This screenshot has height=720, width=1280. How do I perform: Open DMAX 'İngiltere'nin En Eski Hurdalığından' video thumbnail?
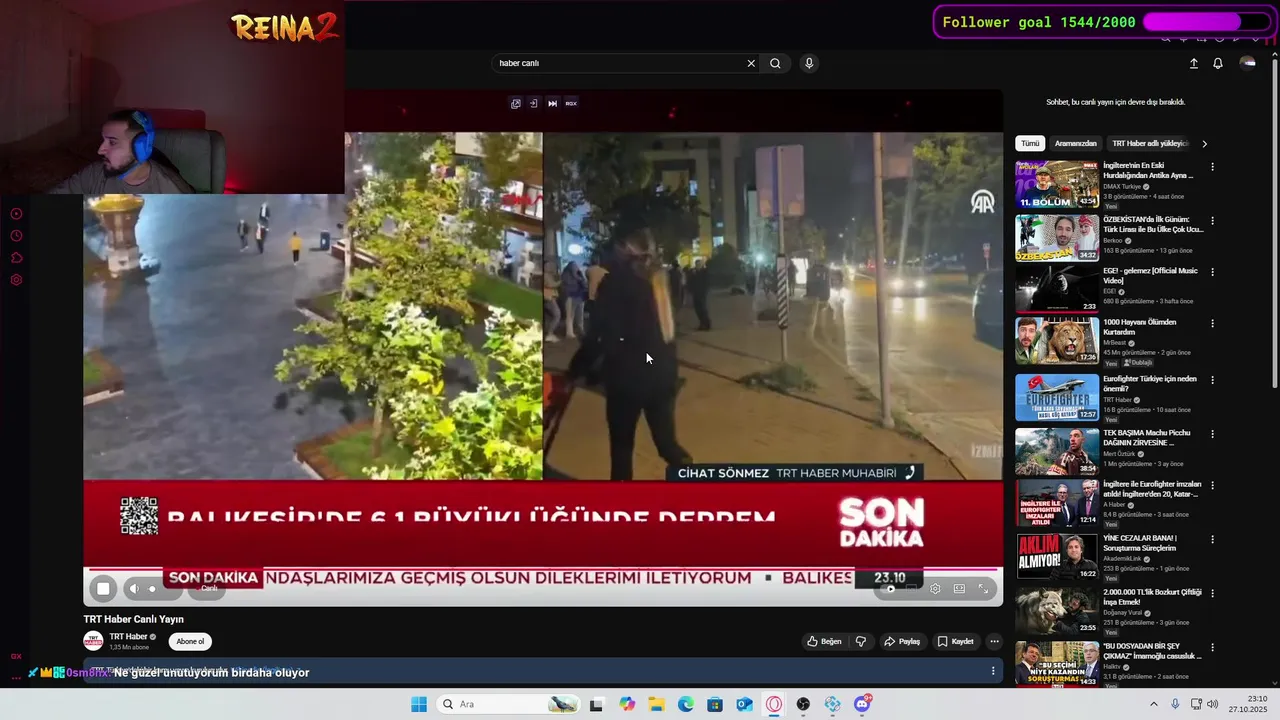[1057, 185]
